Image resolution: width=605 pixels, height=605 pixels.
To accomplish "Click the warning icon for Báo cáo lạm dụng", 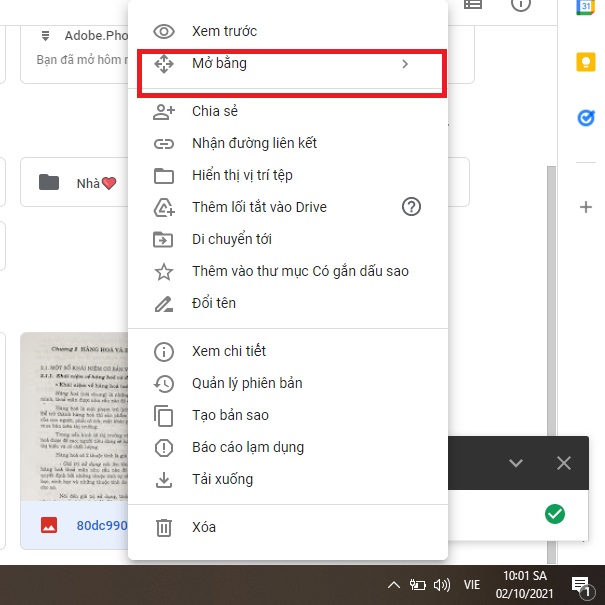I will 164,448.
